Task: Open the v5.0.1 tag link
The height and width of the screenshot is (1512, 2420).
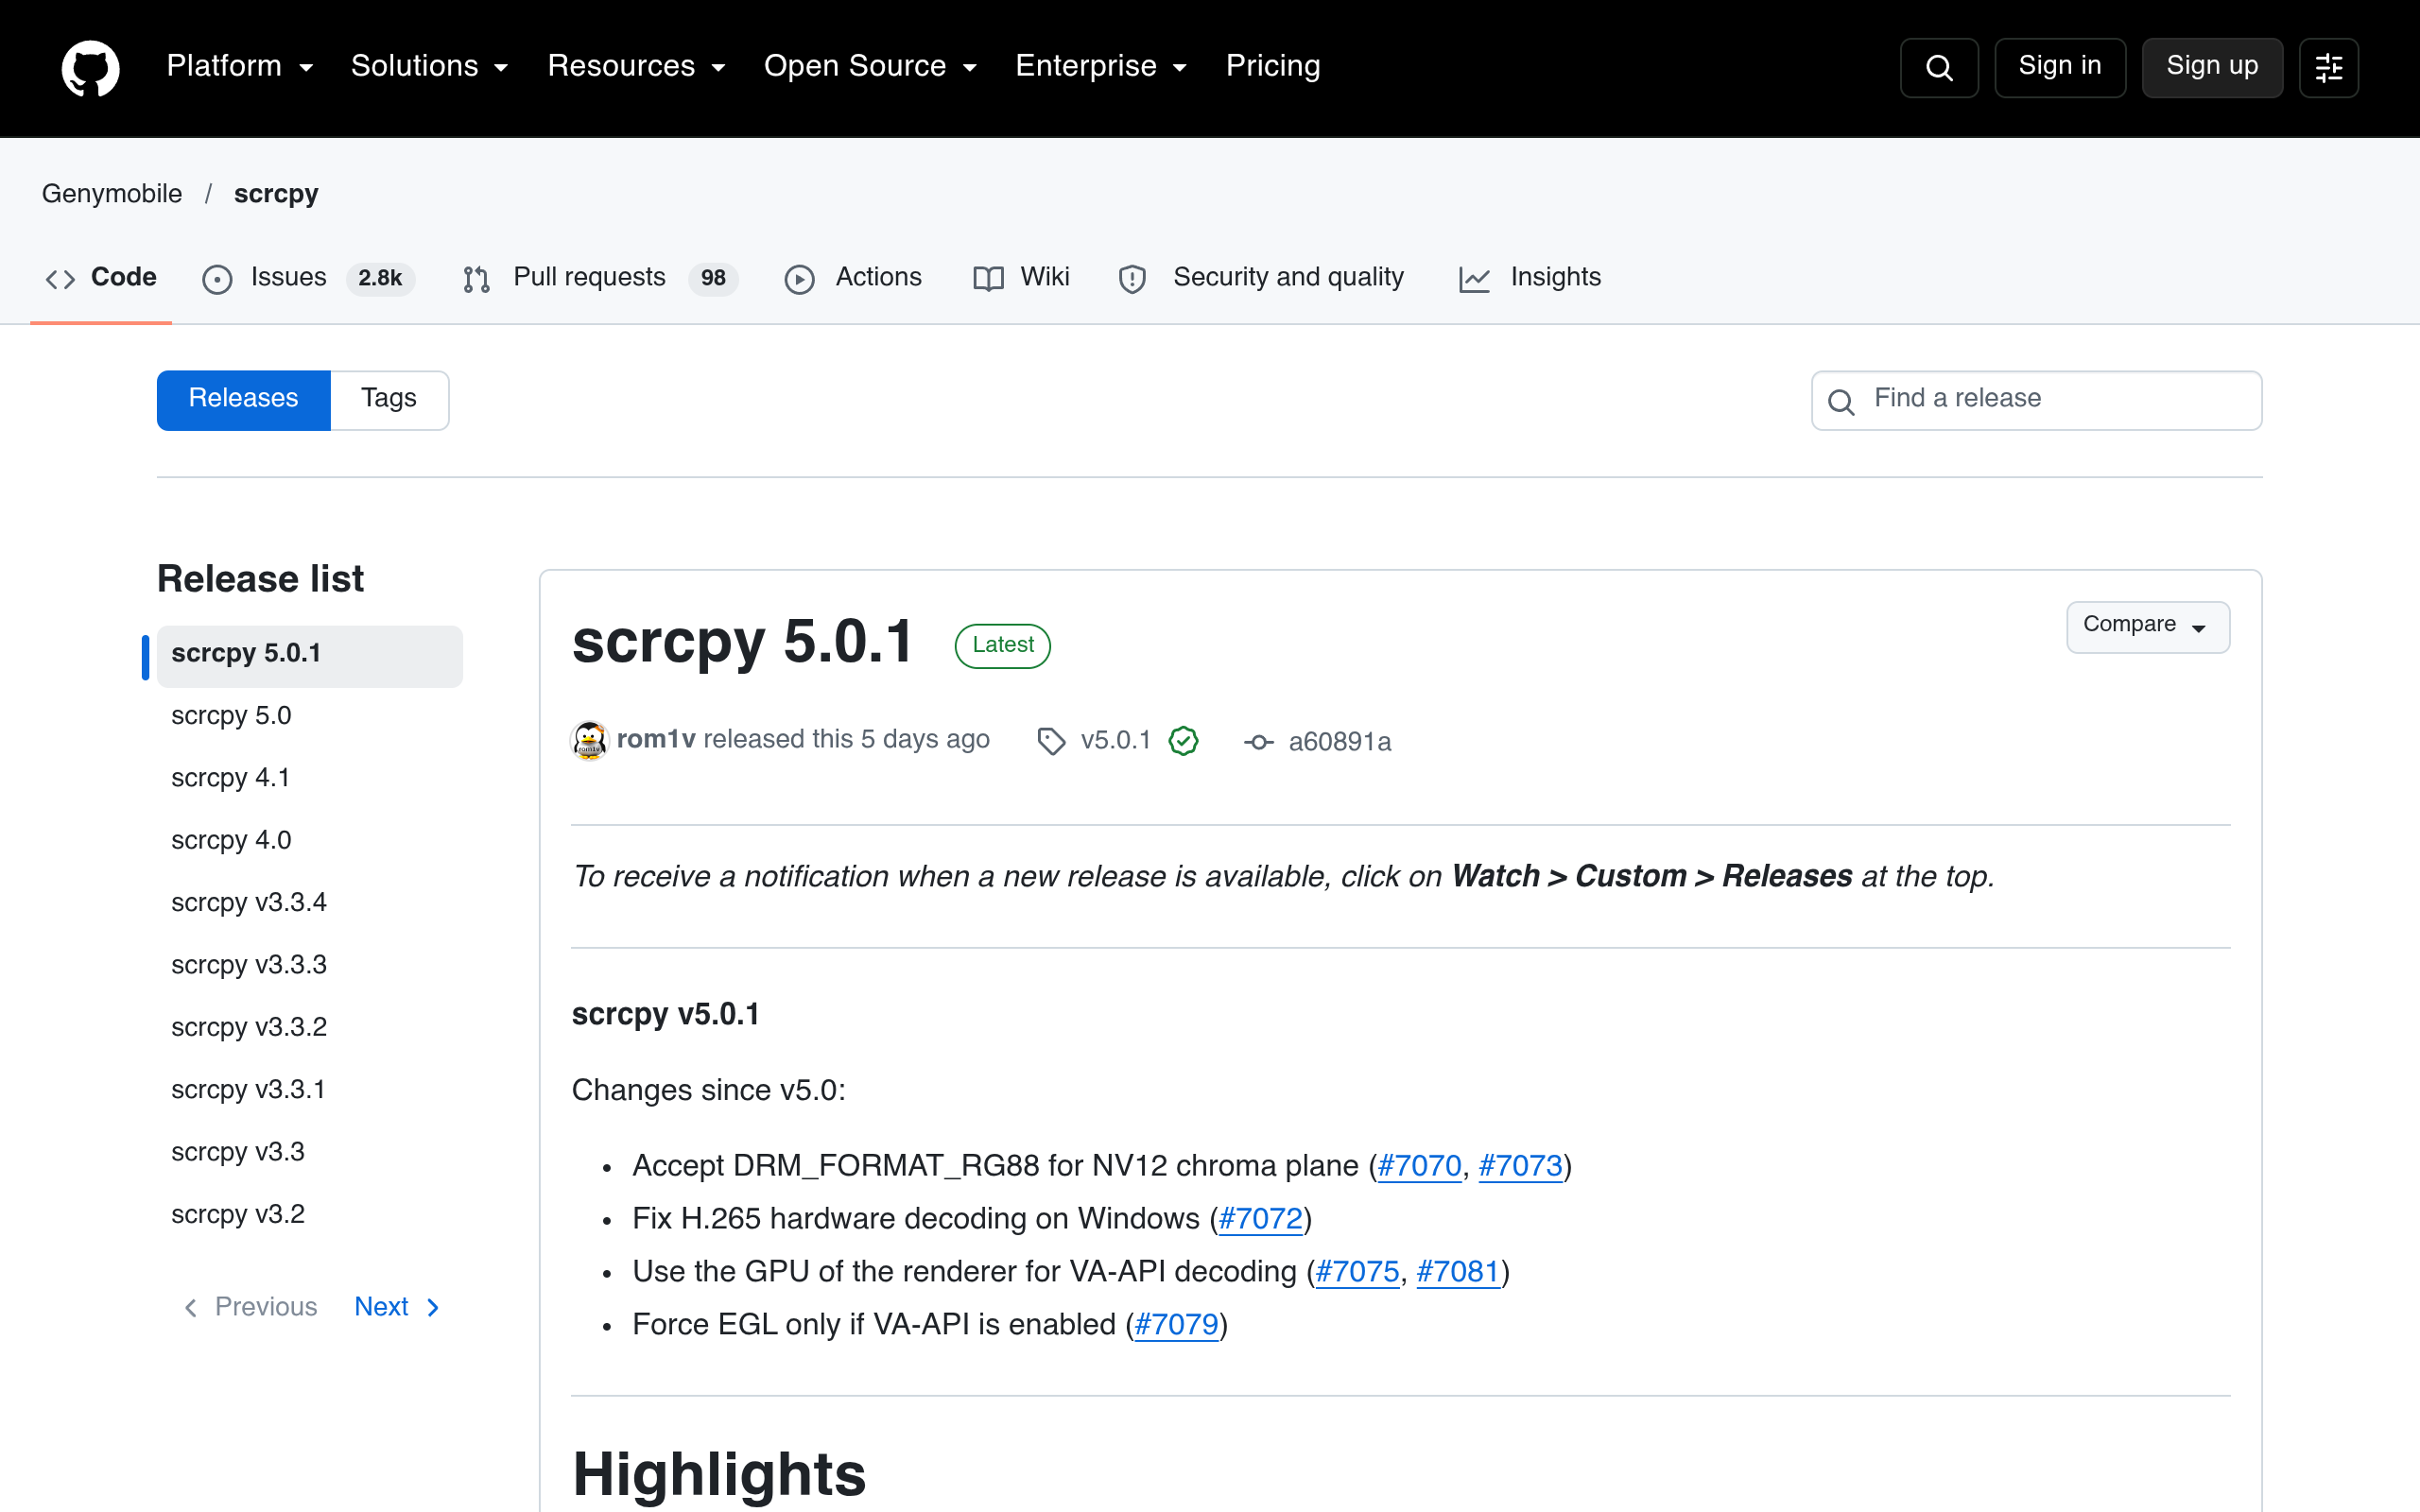Action: click(1116, 741)
